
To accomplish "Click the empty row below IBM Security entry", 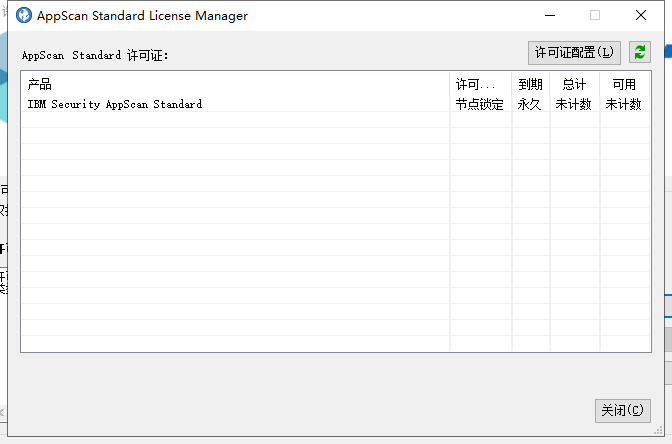I will point(234,120).
